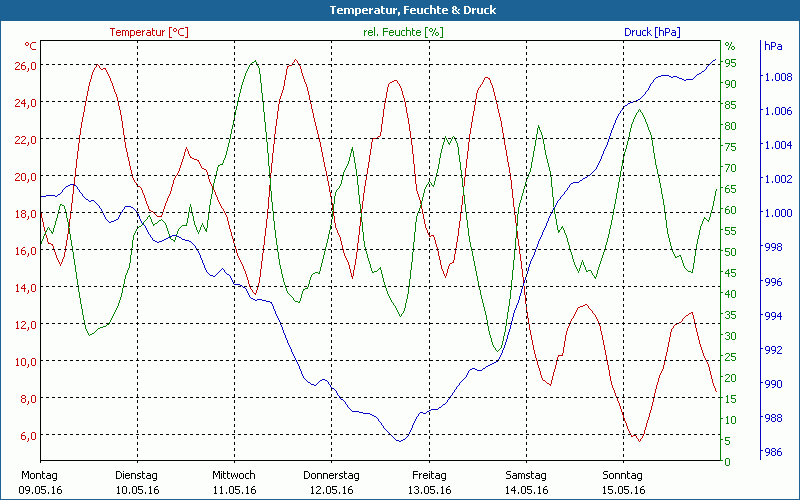Select the Sonntag 15.05.16 date label
The image size is (800, 500).
[623, 482]
